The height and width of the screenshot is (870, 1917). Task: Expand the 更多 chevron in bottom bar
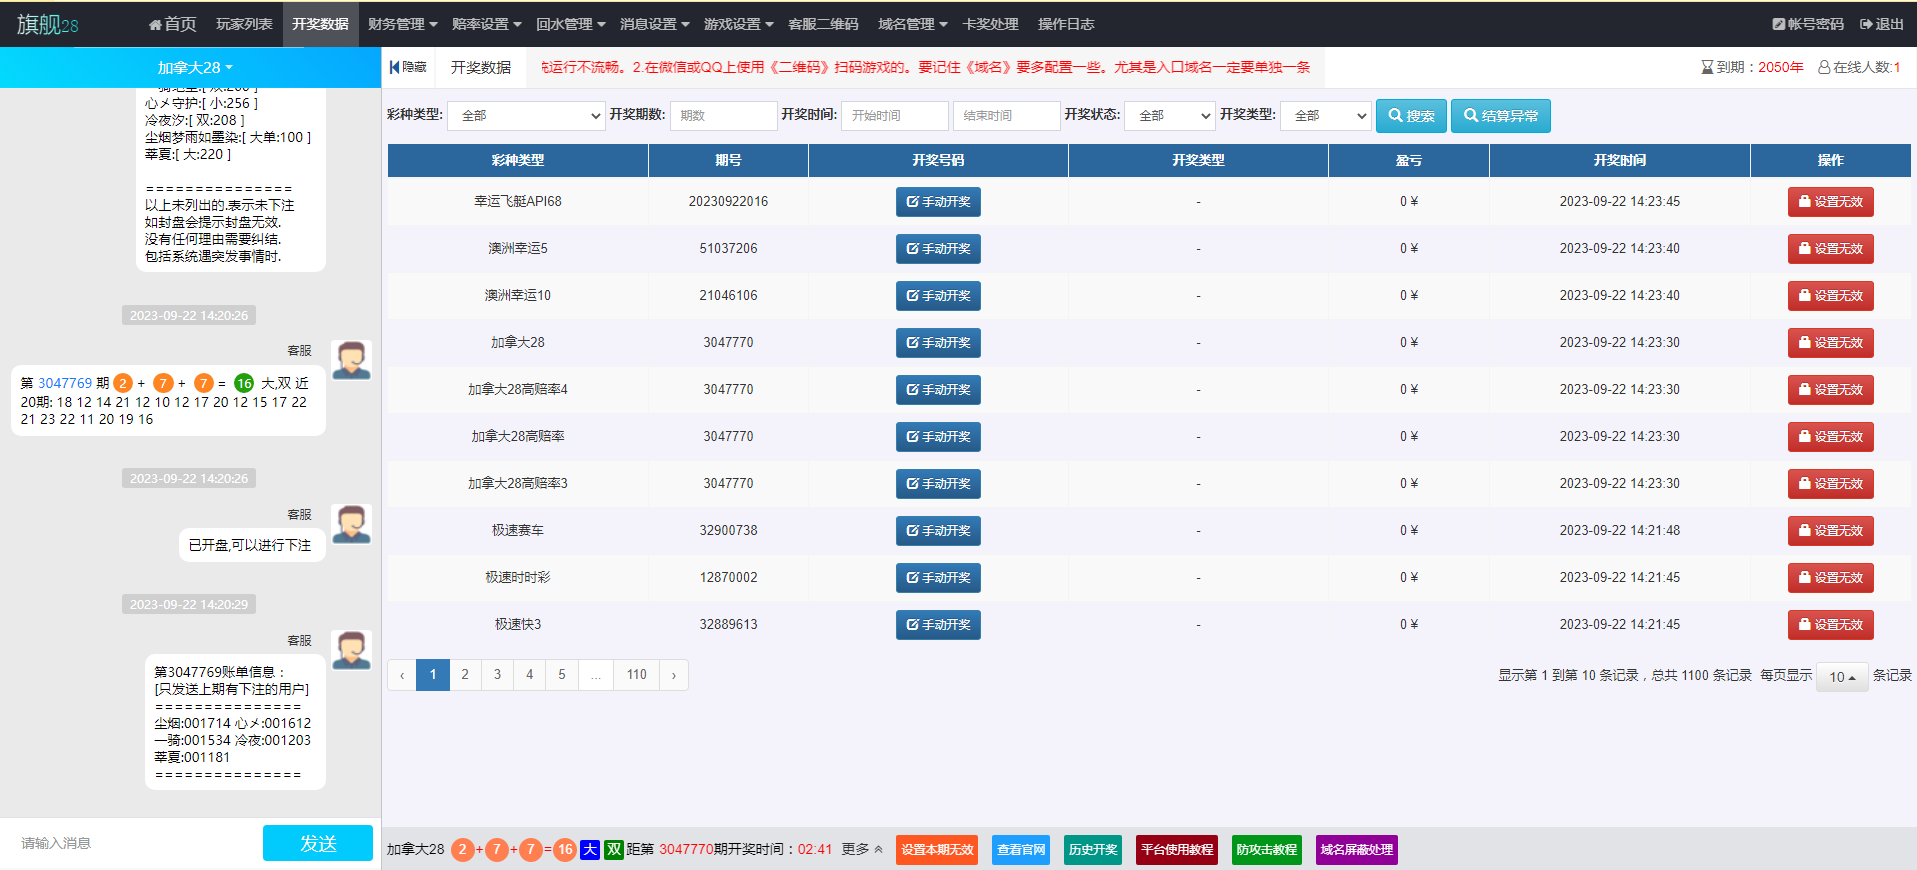pos(878,849)
